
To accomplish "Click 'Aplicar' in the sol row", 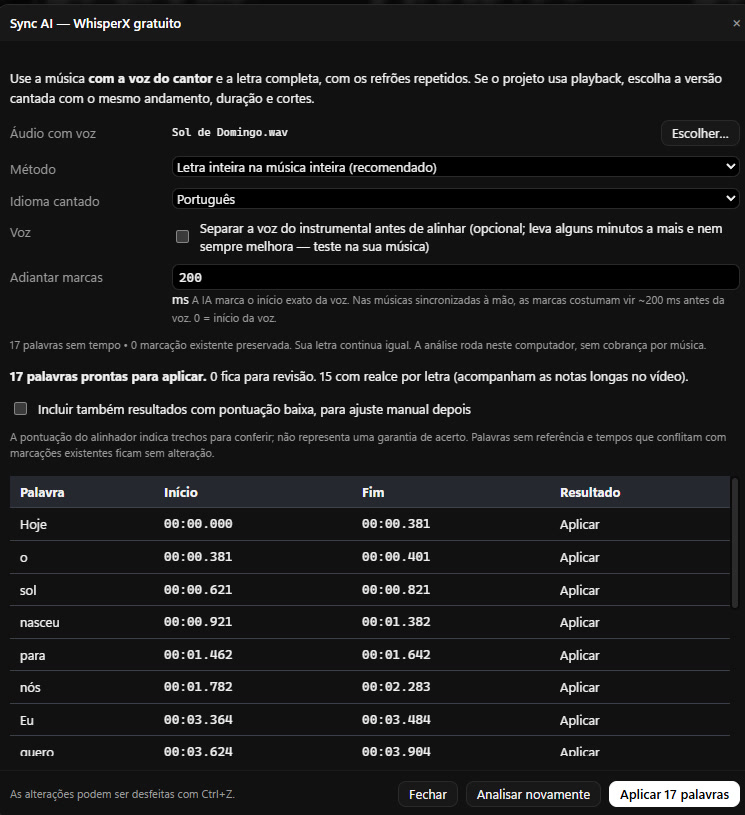I will [580, 590].
